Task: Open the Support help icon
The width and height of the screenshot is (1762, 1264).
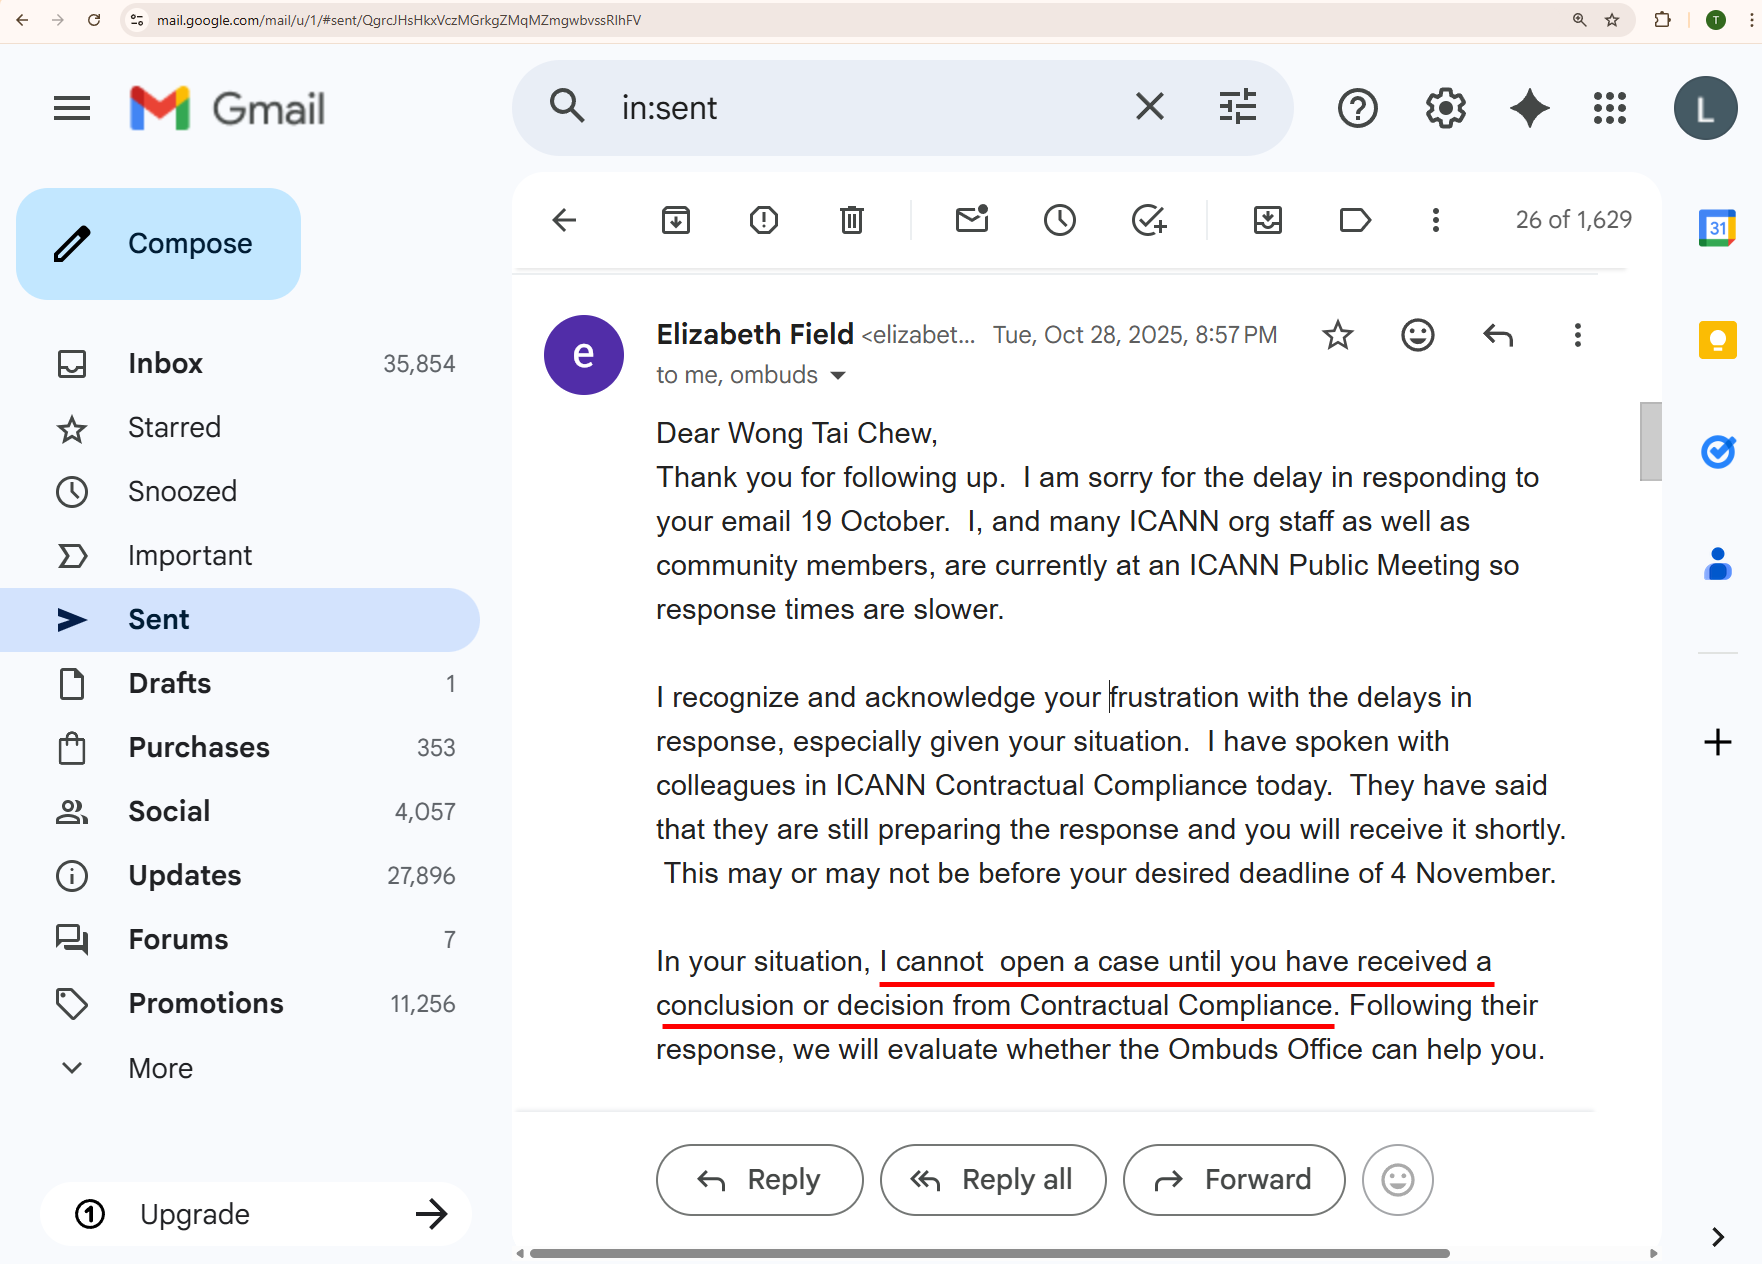Action: [x=1358, y=108]
